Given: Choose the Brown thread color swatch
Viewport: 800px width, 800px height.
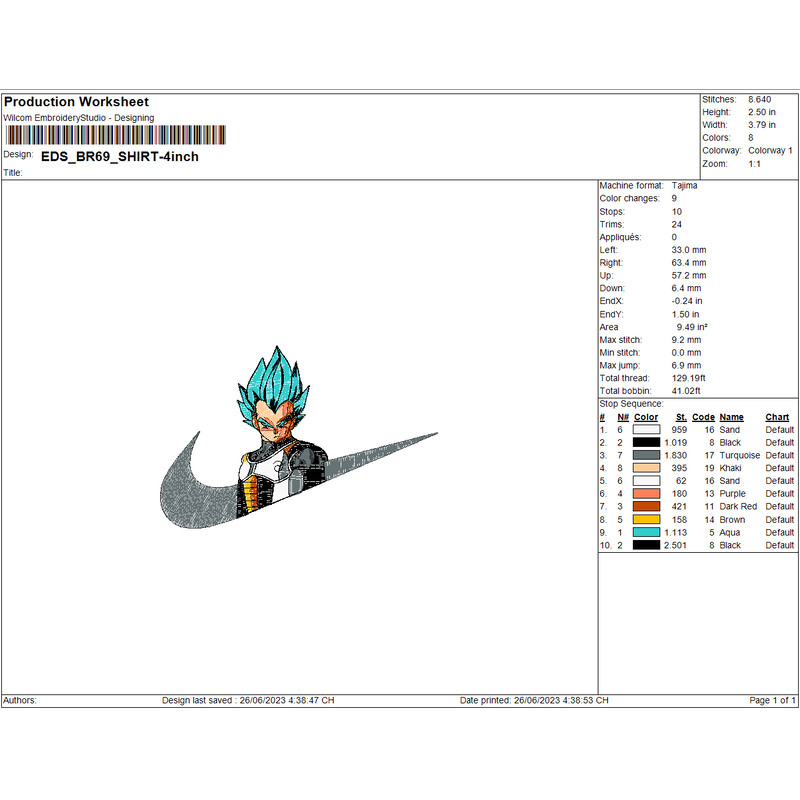Looking at the screenshot, I should click(x=646, y=520).
